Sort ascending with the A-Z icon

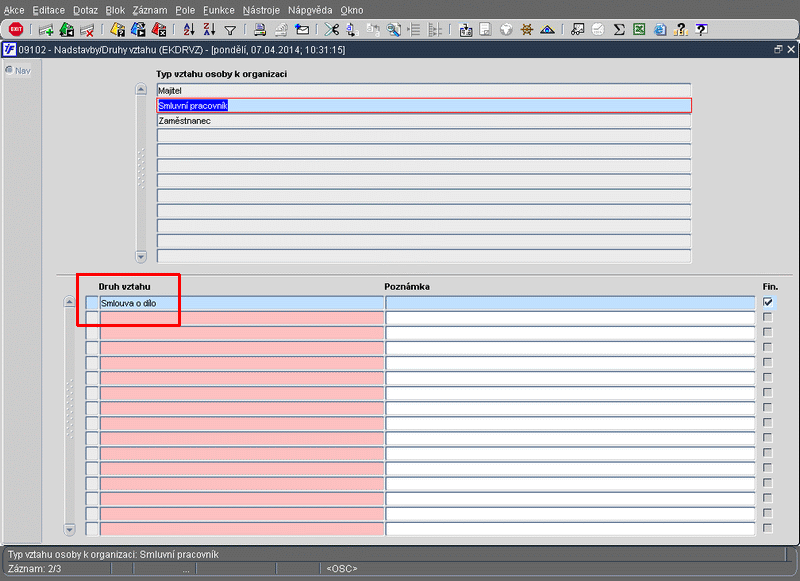coord(189,30)
